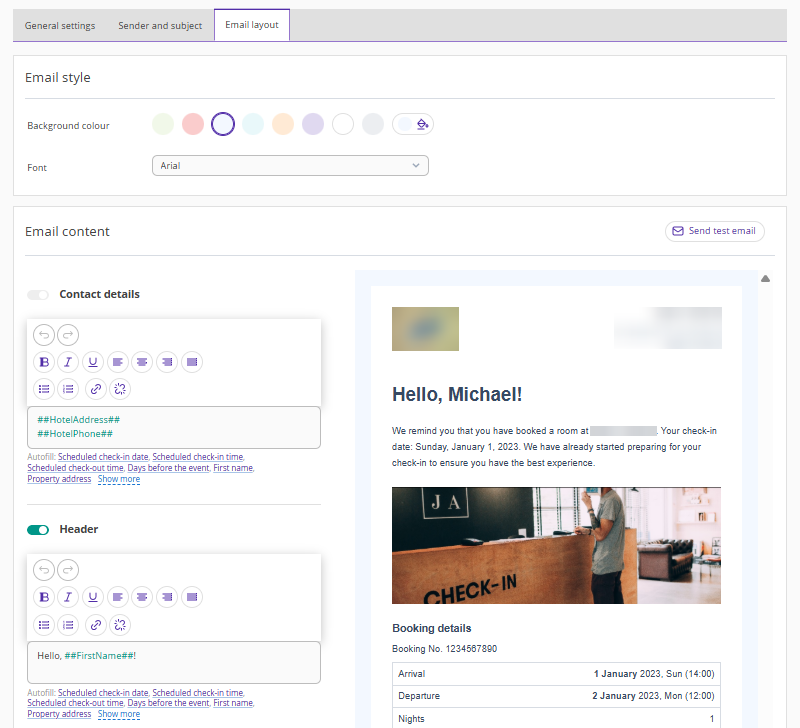The width and height of the screenshot is (800, 728).
Task: Center align in Contact details editor
Action: coord(142,362)
